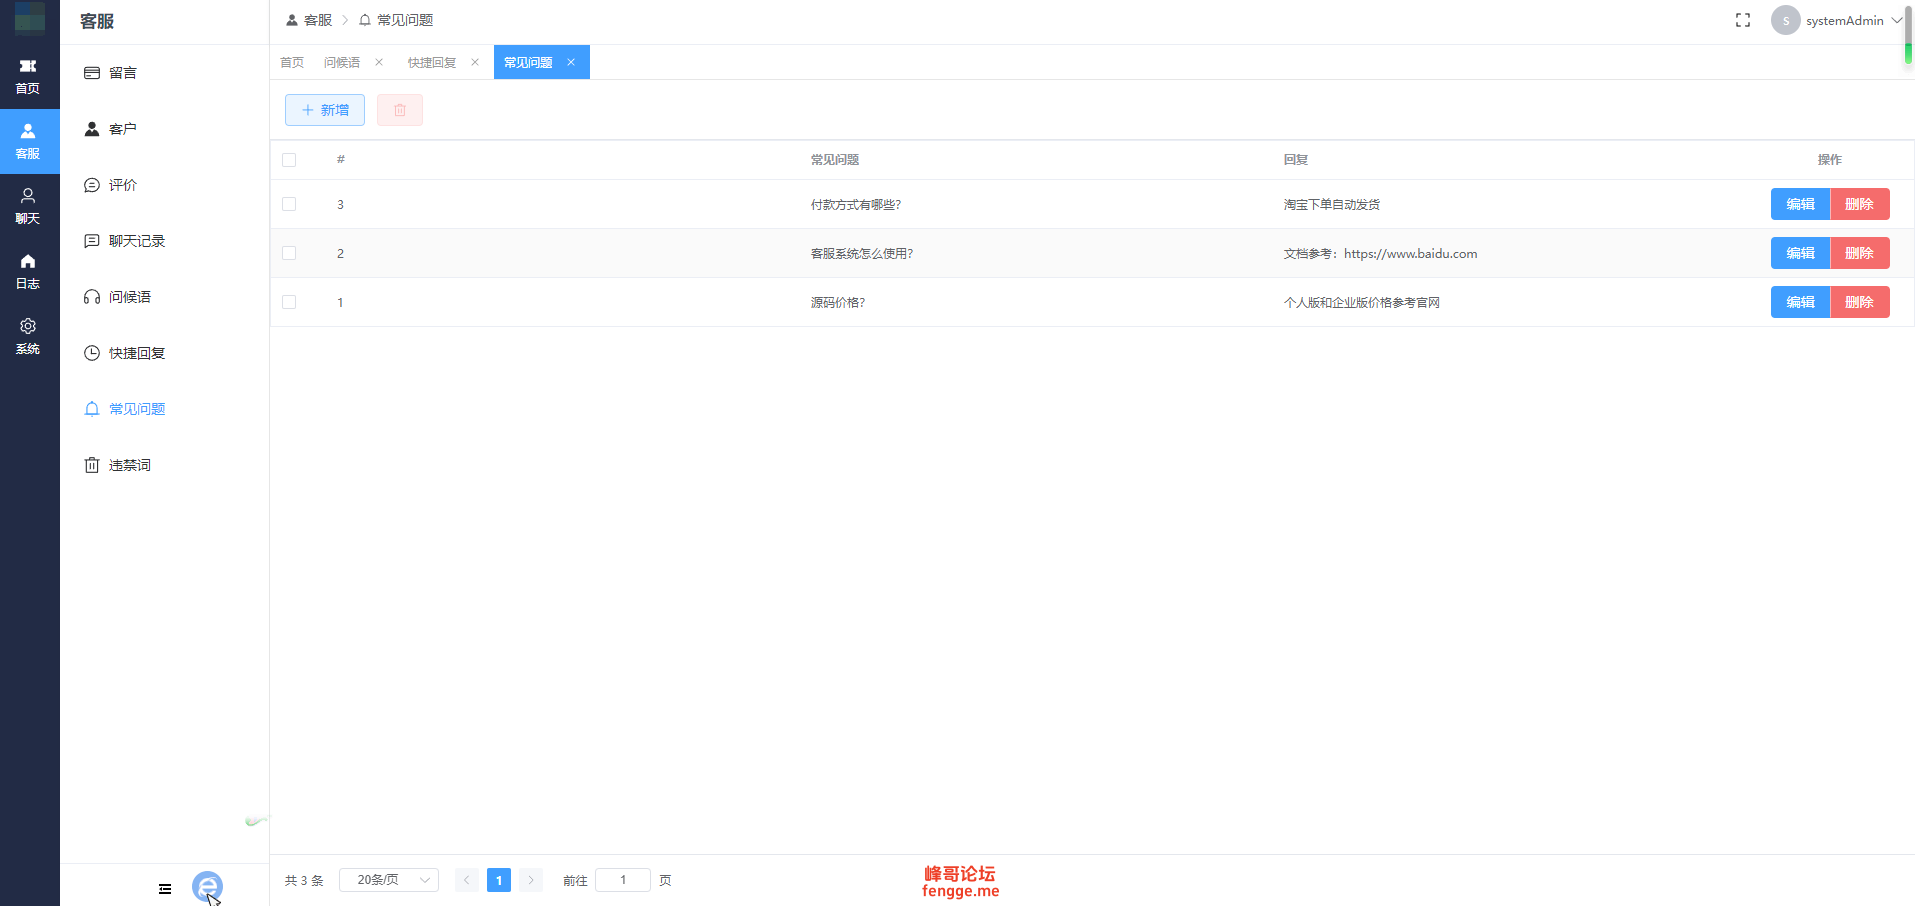The image size is (1915, 906).
Task: Switch to the 快捷回复 page tab
Action: [432, 62]
